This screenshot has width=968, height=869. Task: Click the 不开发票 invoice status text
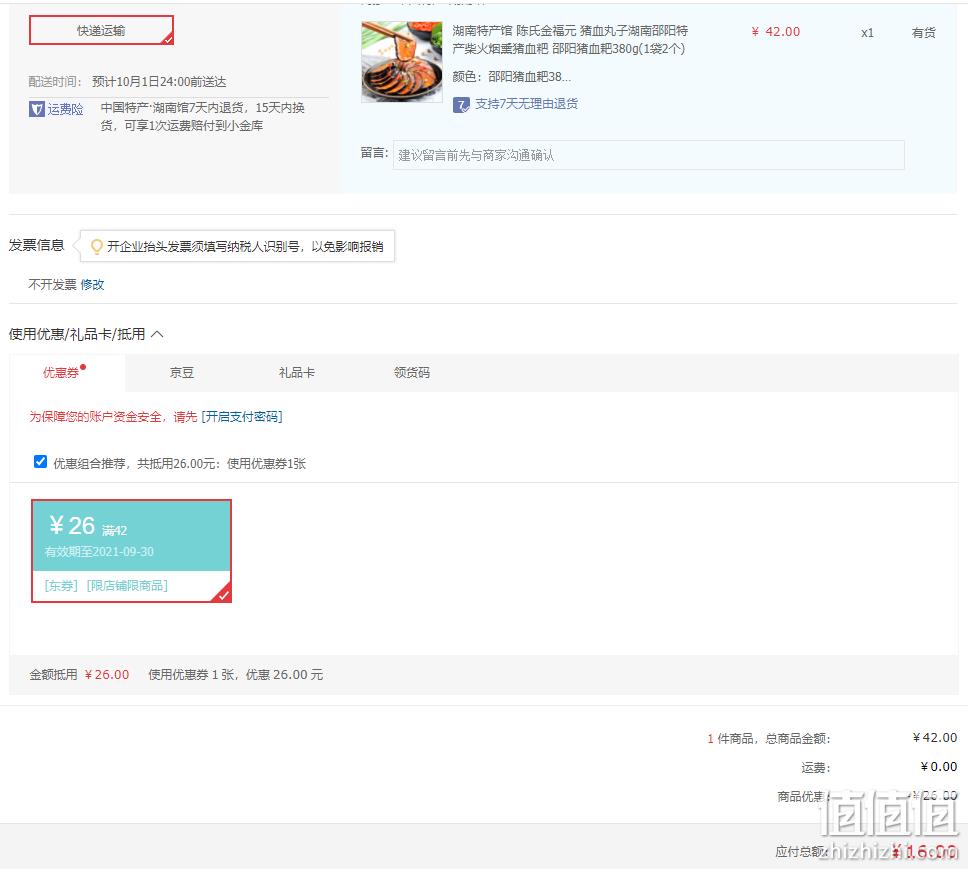coord(52,285)
